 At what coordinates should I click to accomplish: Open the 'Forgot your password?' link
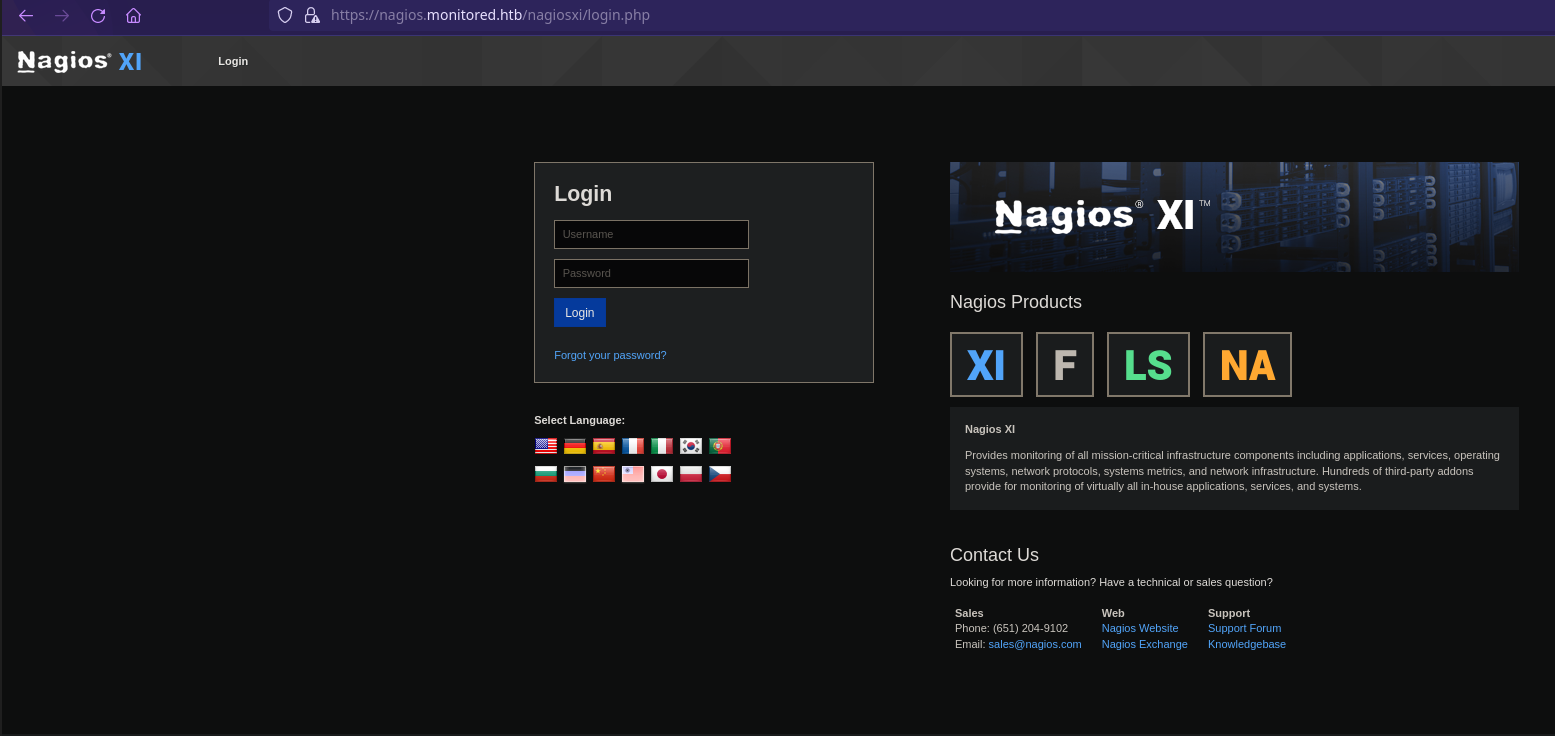pyautogui.click(x=610, y=355)
